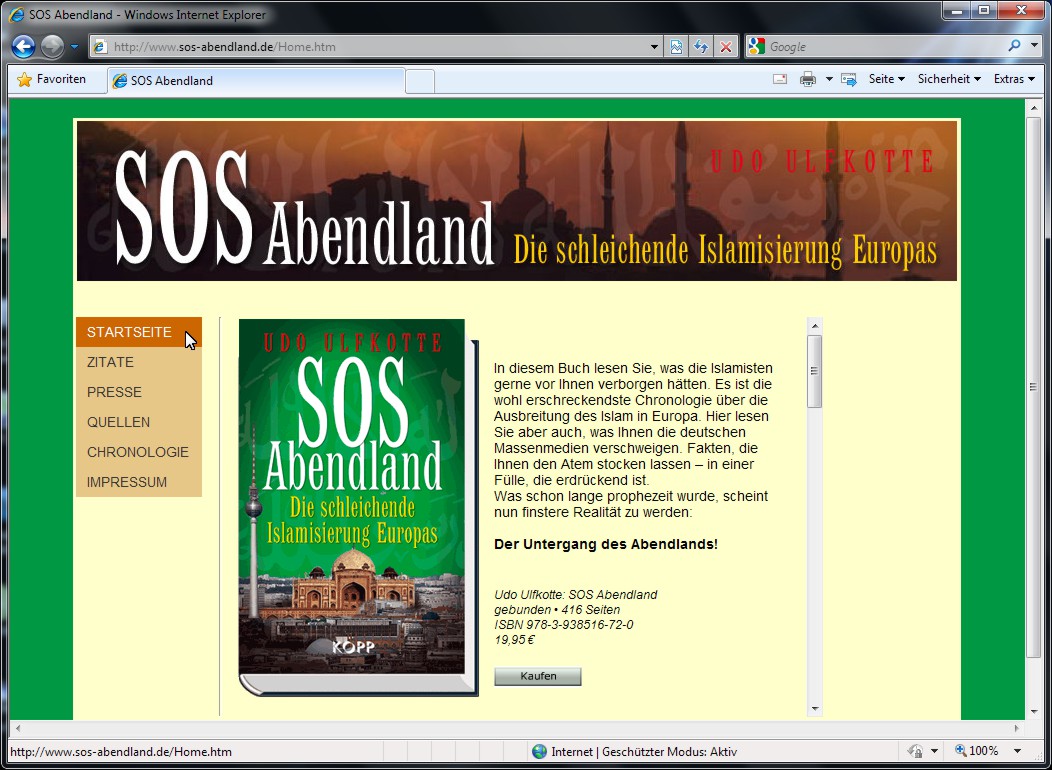The height and width of the screenshot is (770, 1052).
Task: Click the Internet Explorer icon in title bar
Action: pyautogui.click(x=17, y=14)
